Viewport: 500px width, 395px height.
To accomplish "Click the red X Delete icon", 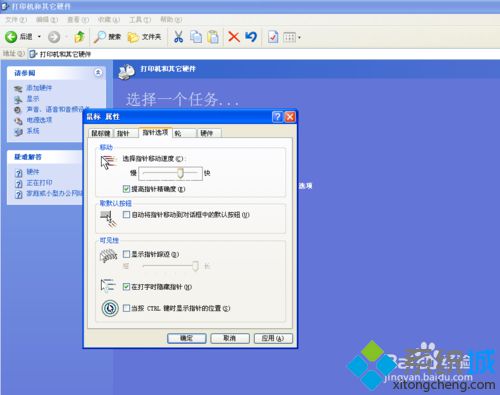I will coord(234,37).
